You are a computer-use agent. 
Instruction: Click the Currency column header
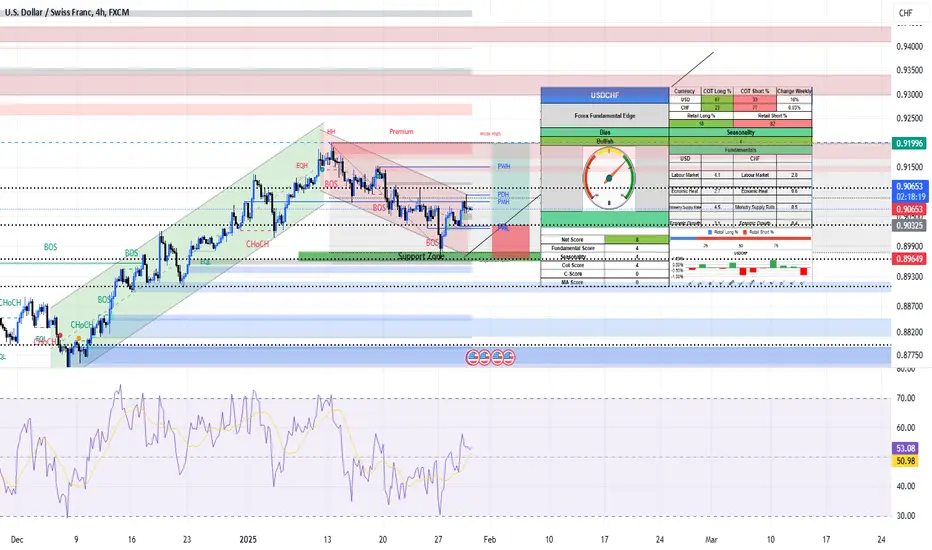(x=685, y=91)
